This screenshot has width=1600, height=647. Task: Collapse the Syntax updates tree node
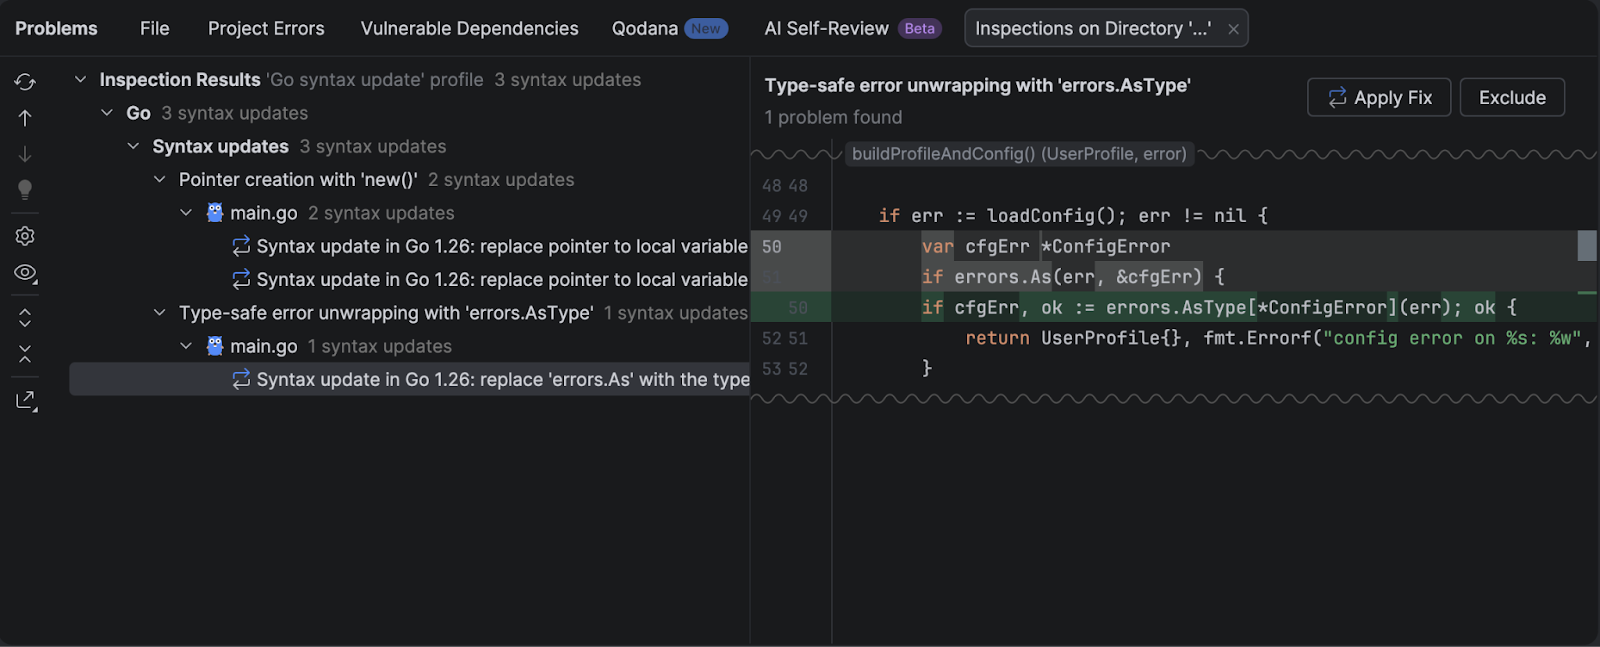tap(133, 147)
